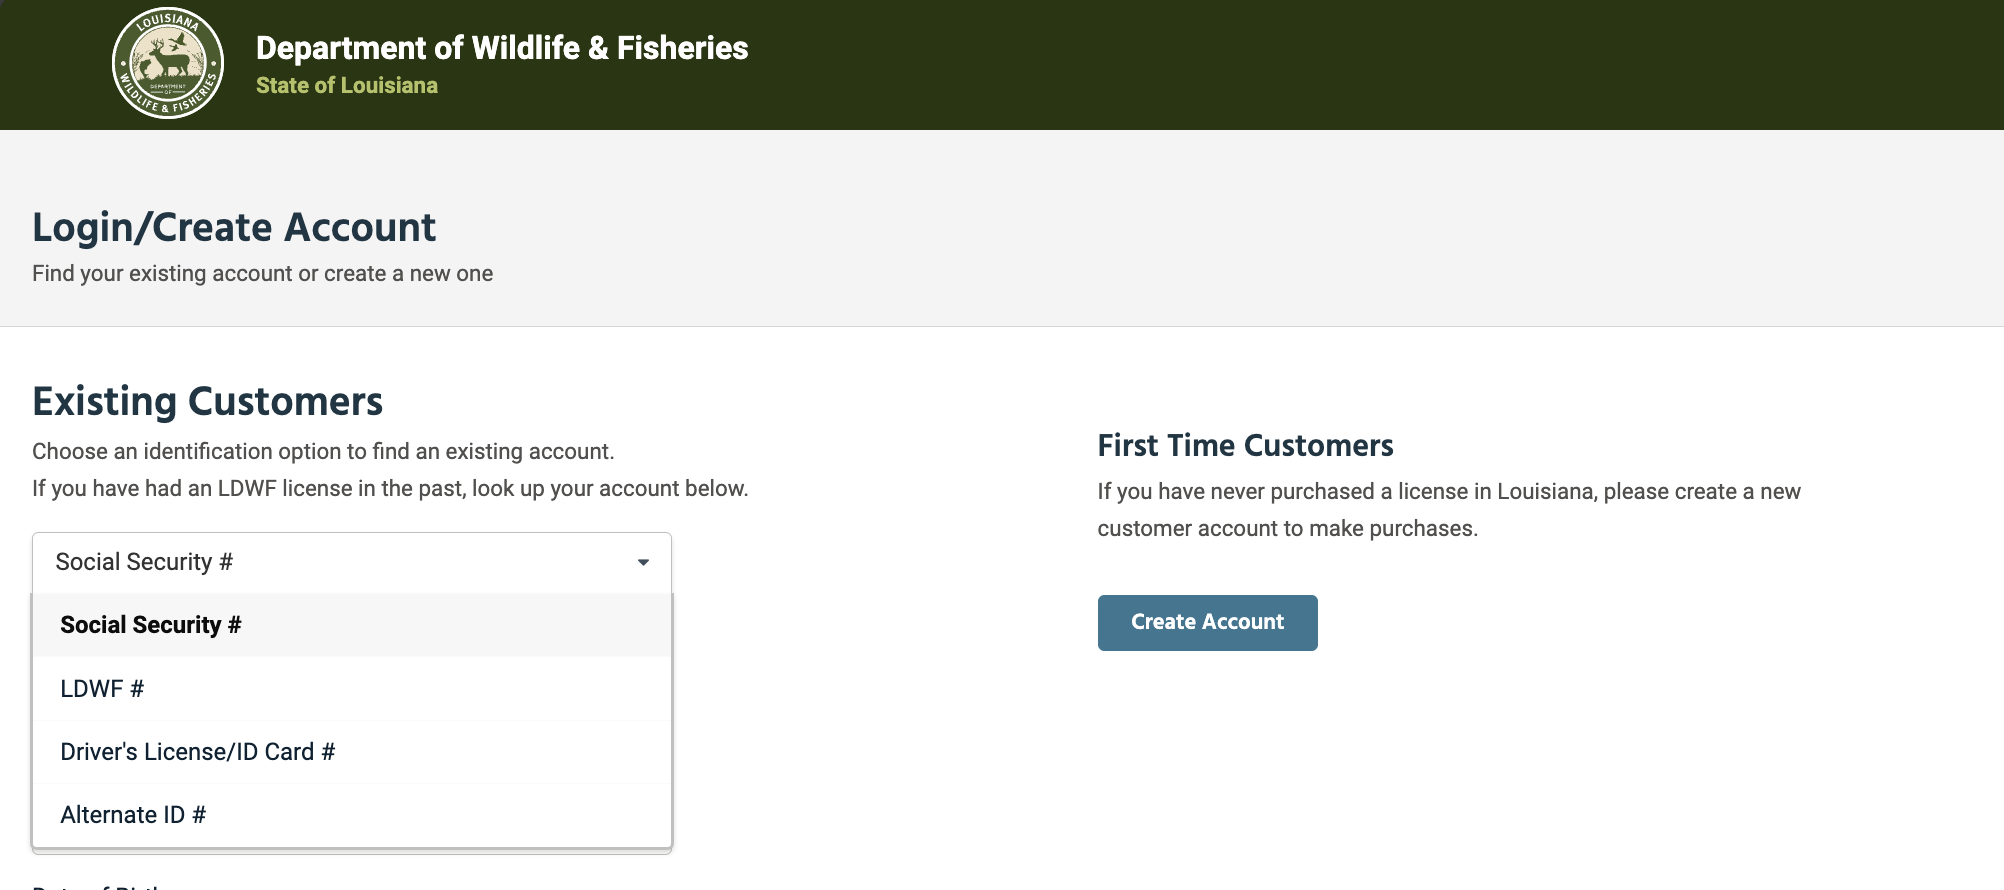Click the dark green header banner

[1200, 63]
